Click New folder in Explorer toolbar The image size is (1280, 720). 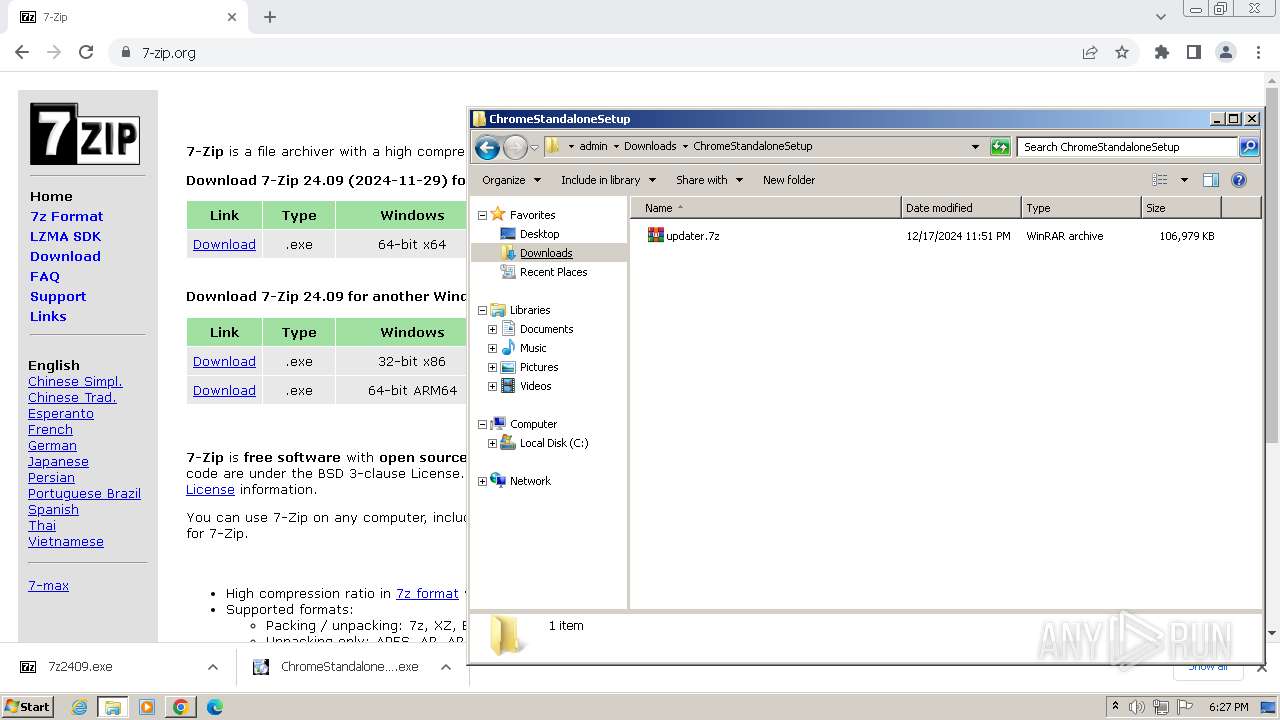(x=789, y=180)
